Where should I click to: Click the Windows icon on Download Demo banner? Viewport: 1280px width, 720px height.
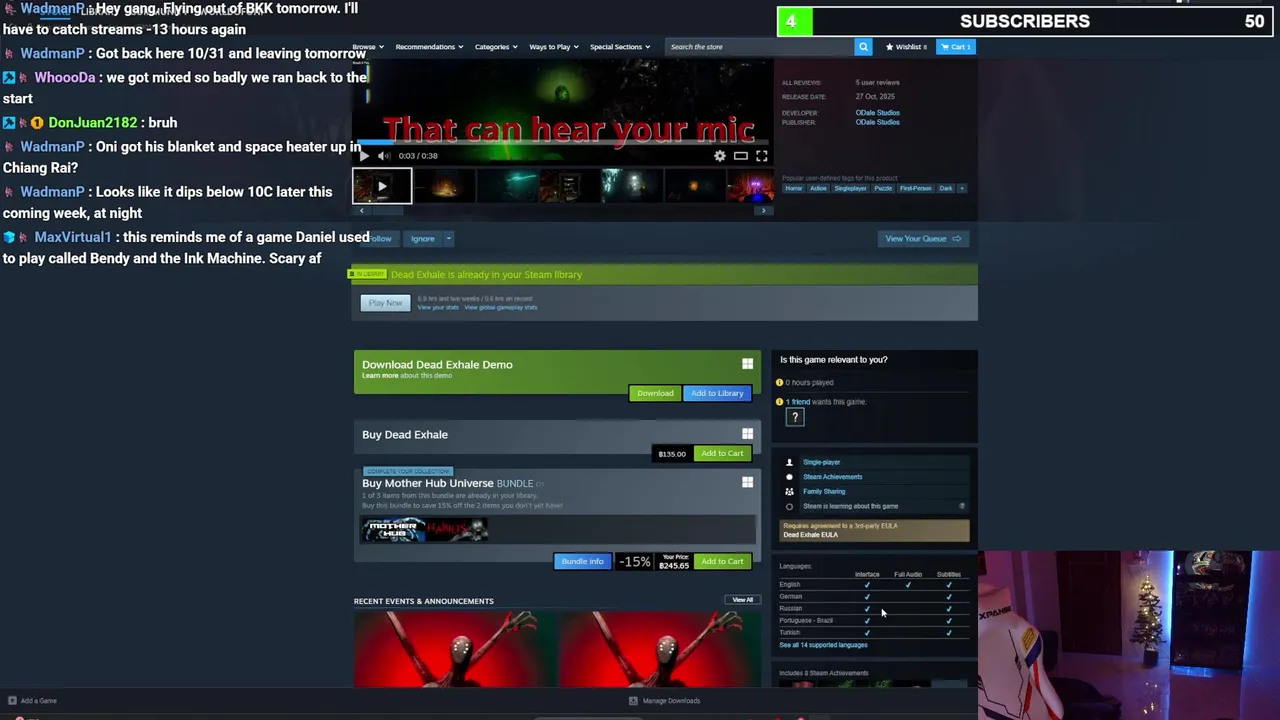pyautogui.click(x=747, y=365)
